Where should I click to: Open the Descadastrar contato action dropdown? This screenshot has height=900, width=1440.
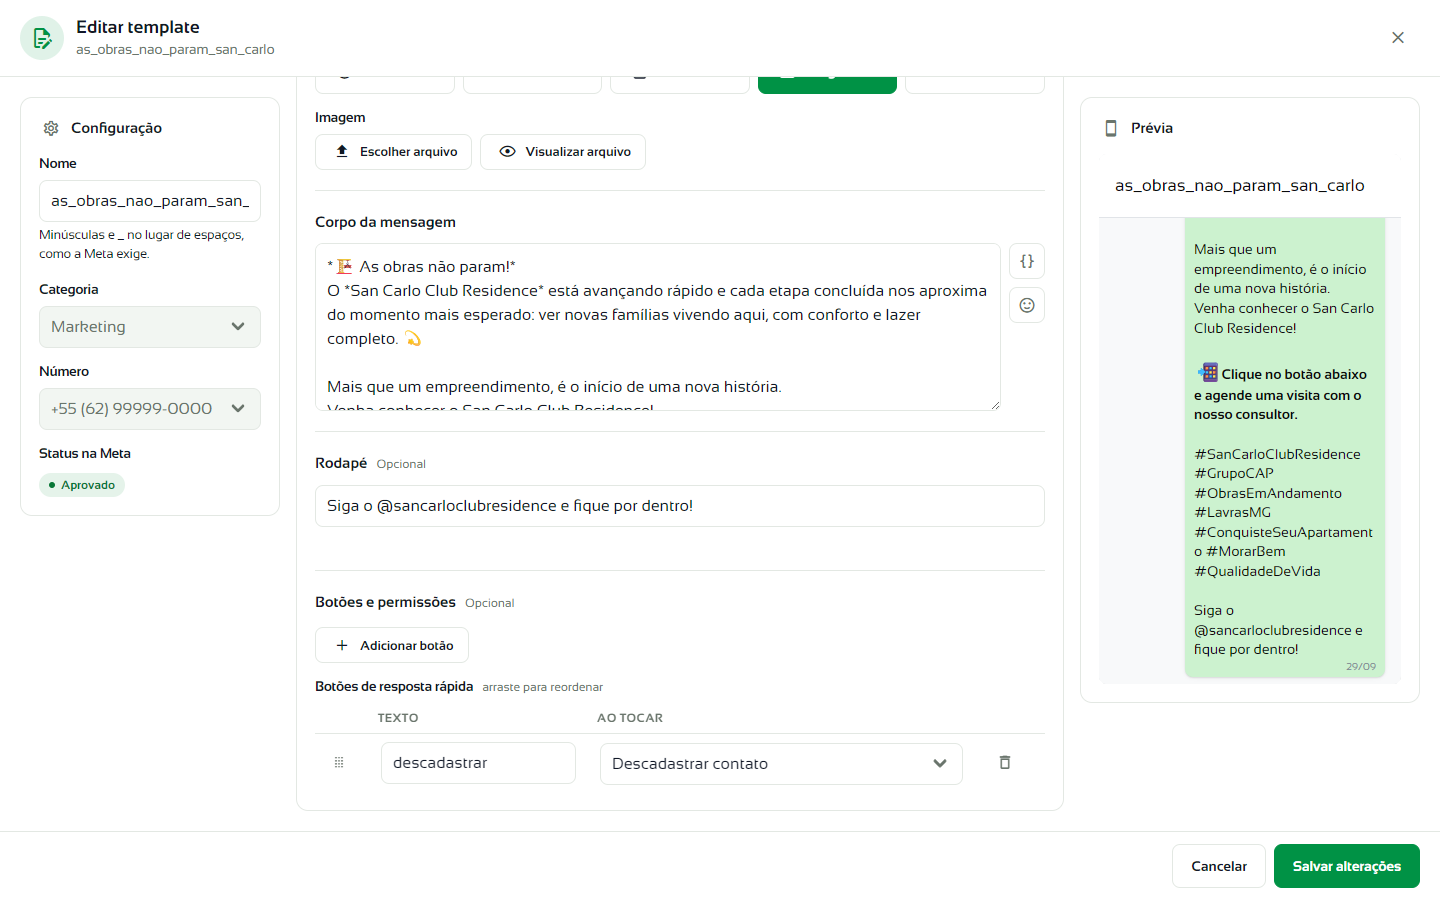click(781, 764)
